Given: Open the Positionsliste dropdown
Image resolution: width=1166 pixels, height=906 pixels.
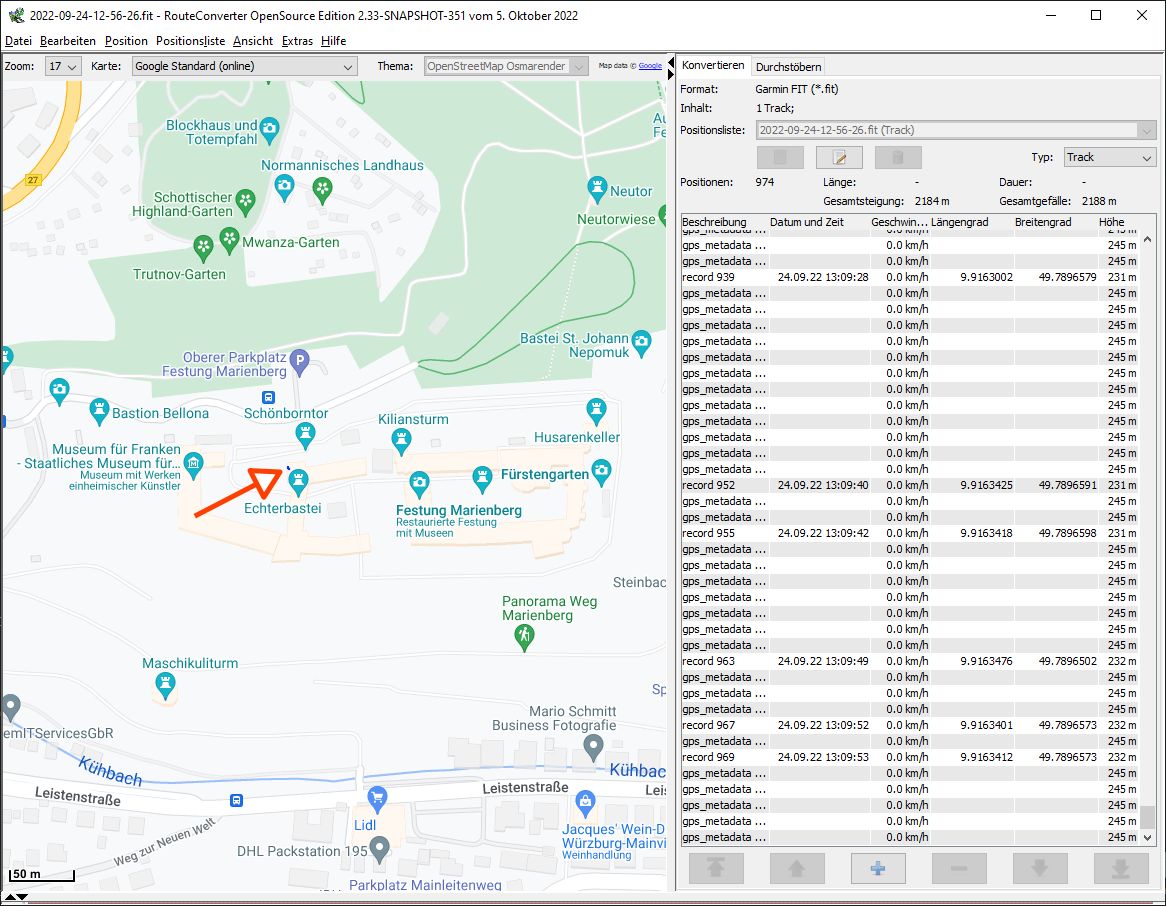Looking at the screenshot, I should click(956, 130).
